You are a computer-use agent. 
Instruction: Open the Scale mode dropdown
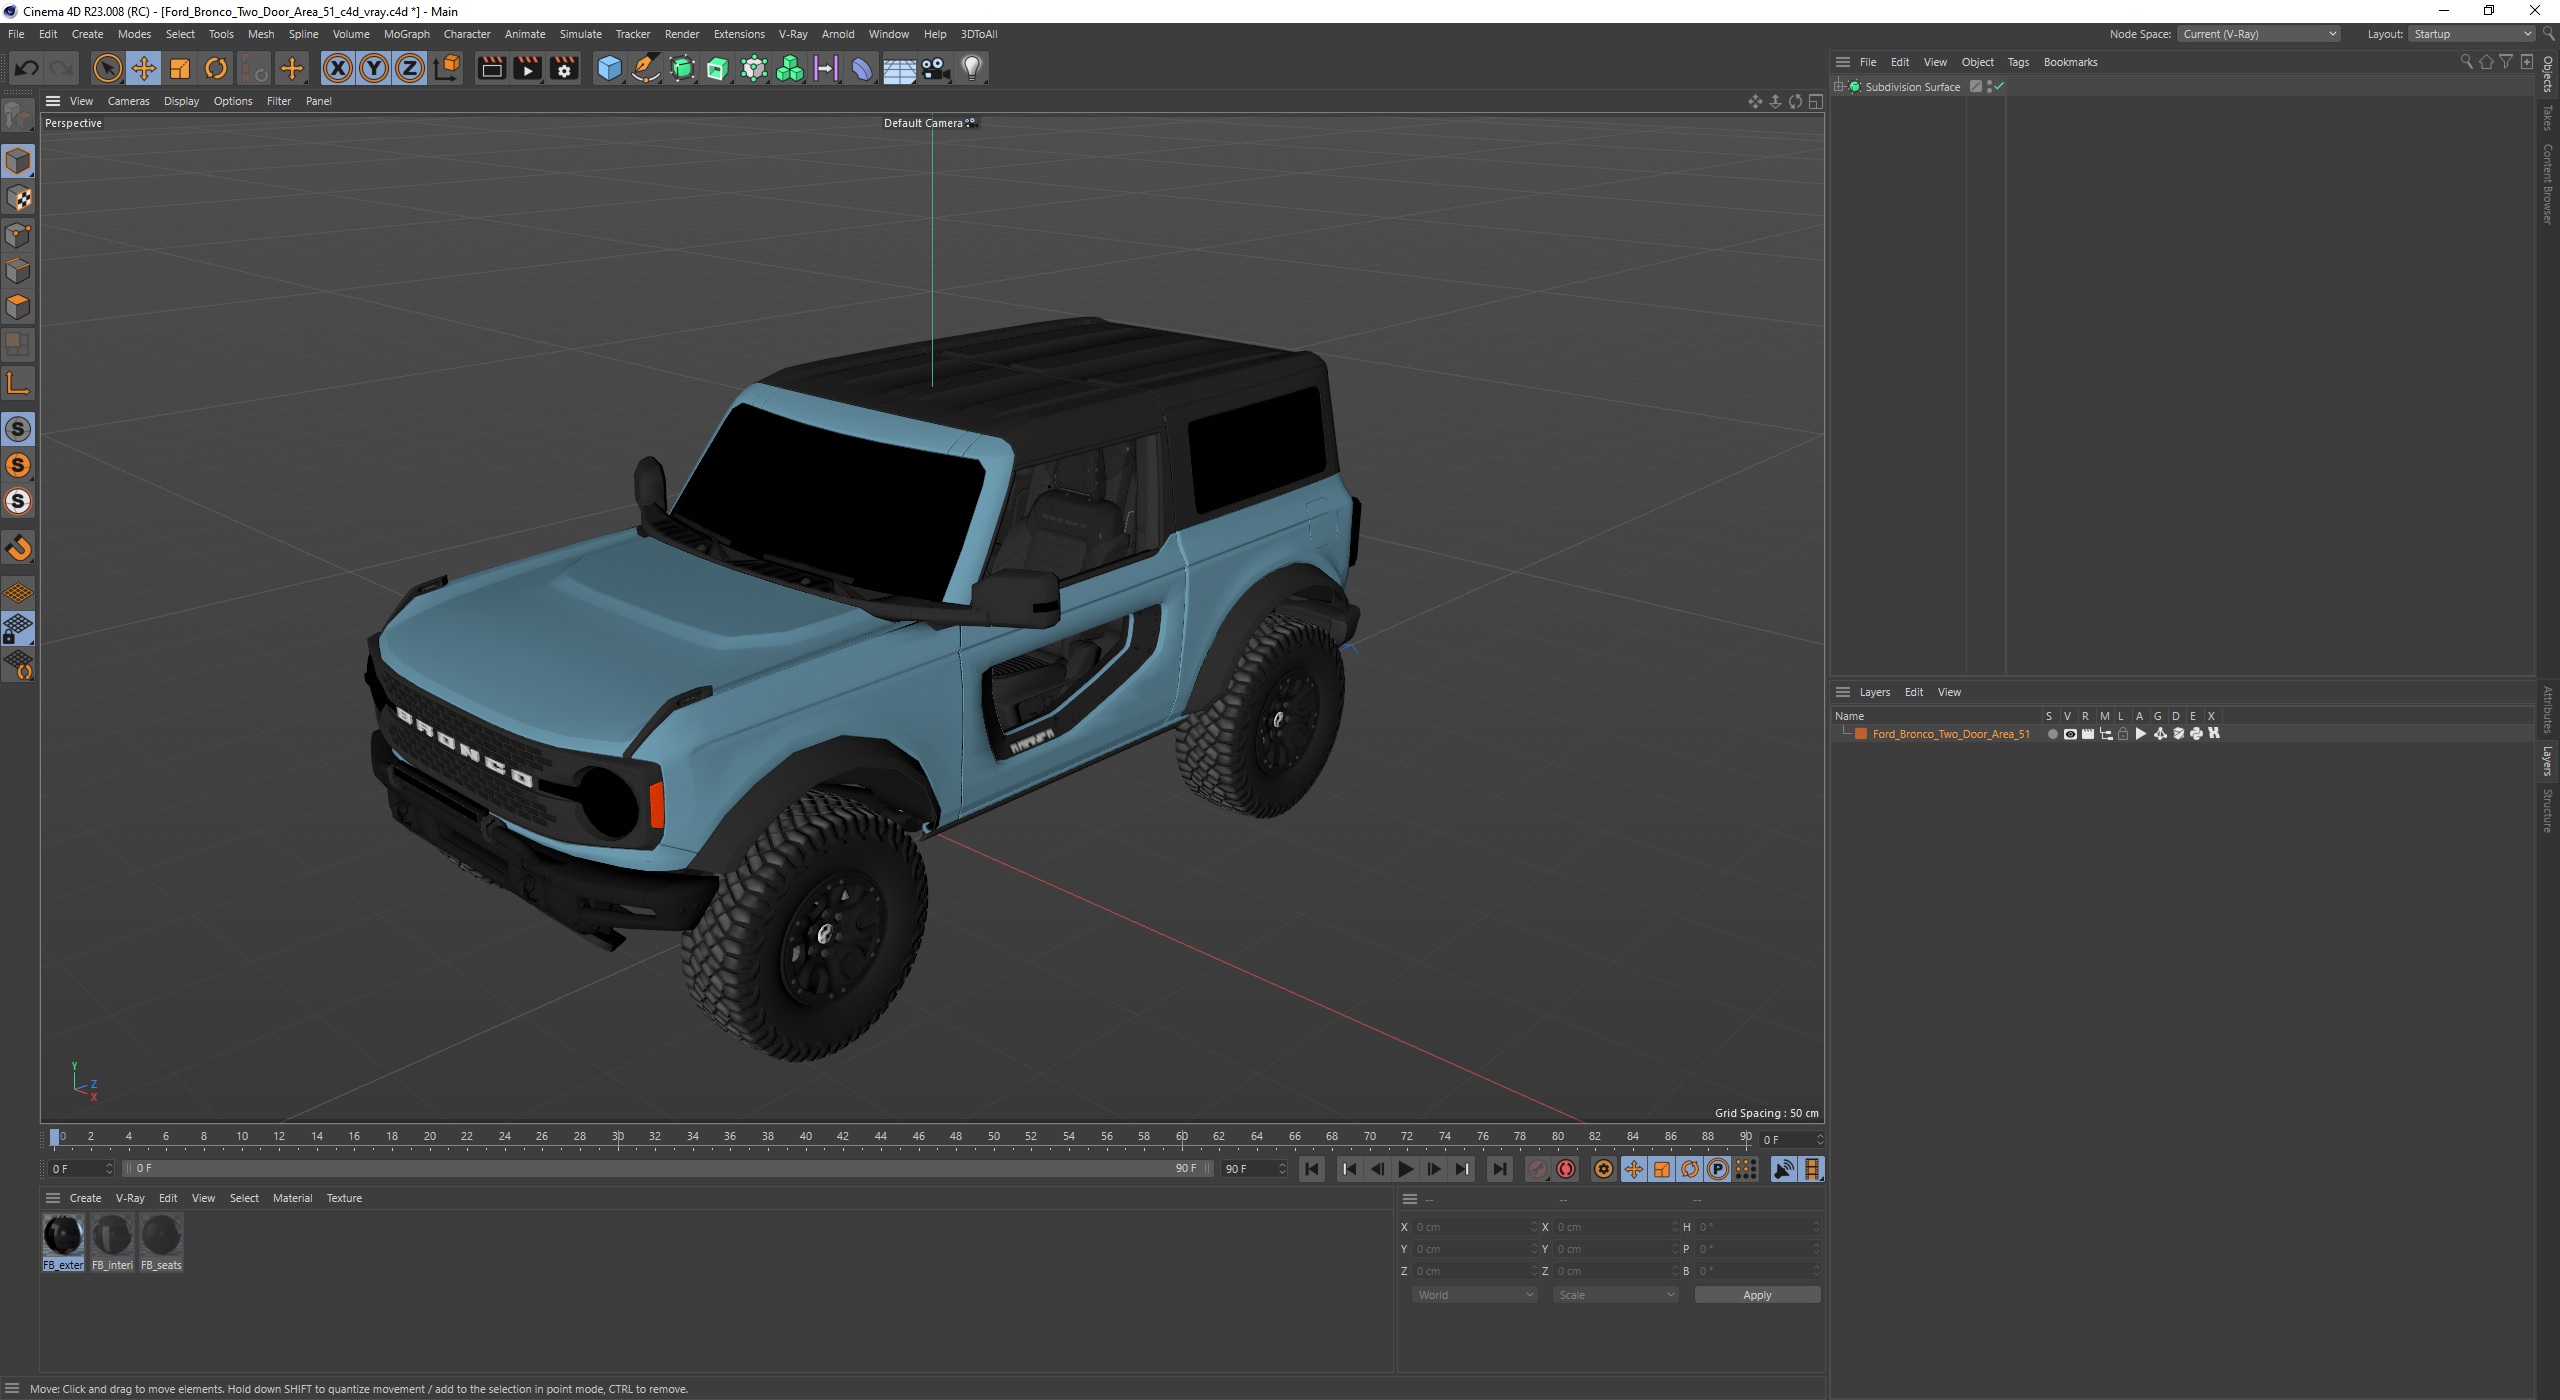point(1616,1295)
